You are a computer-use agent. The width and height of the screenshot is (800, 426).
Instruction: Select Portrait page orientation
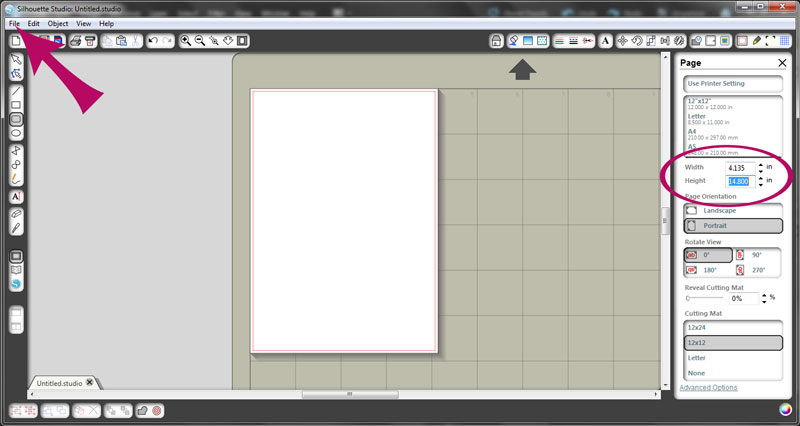tap(733, 225)
